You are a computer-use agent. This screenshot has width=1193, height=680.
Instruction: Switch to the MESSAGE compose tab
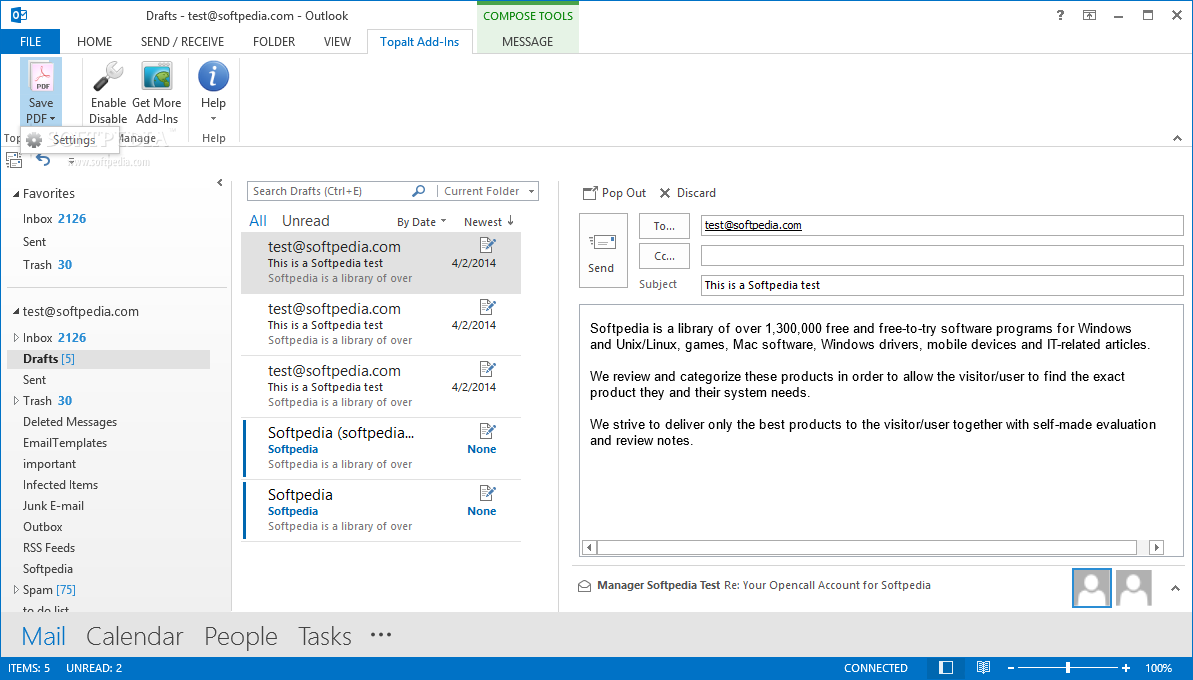[527, 42]
